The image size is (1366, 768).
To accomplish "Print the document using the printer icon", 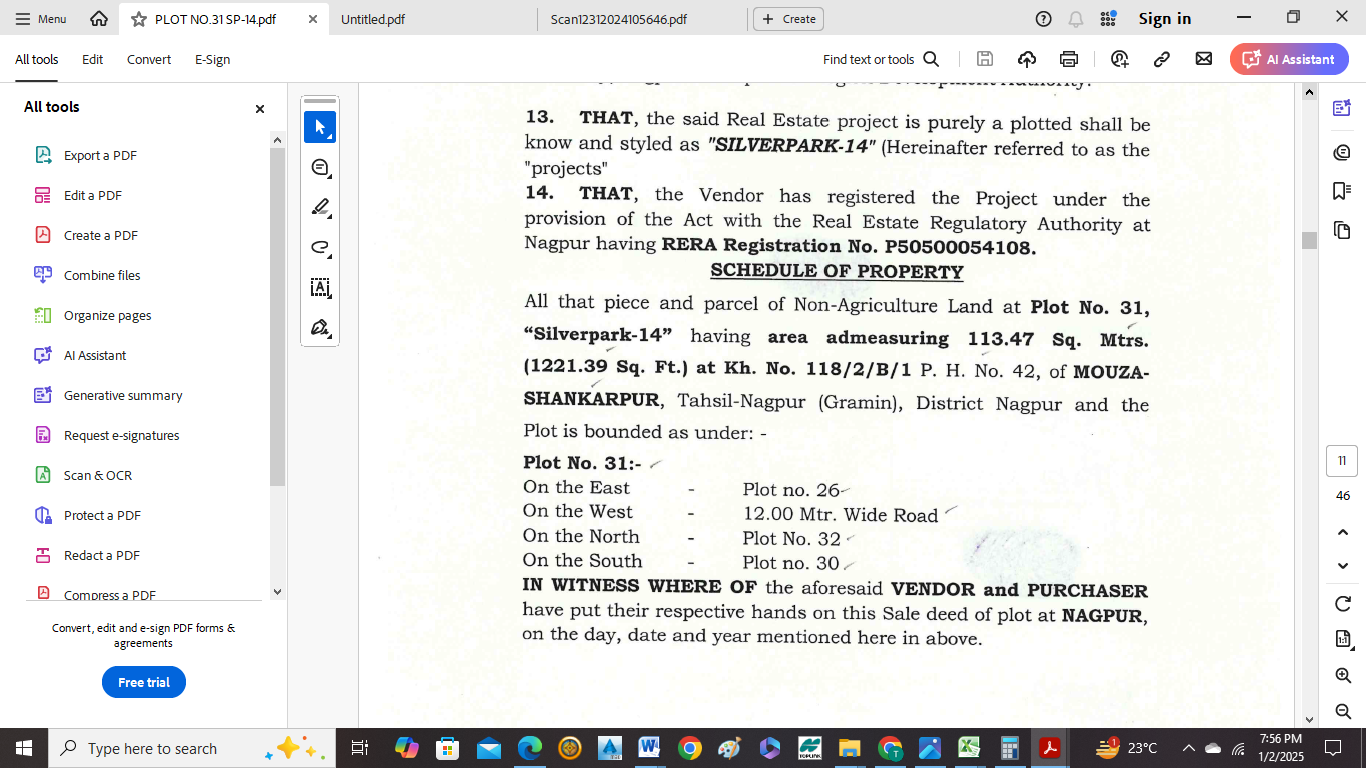I will (1069, 59).
